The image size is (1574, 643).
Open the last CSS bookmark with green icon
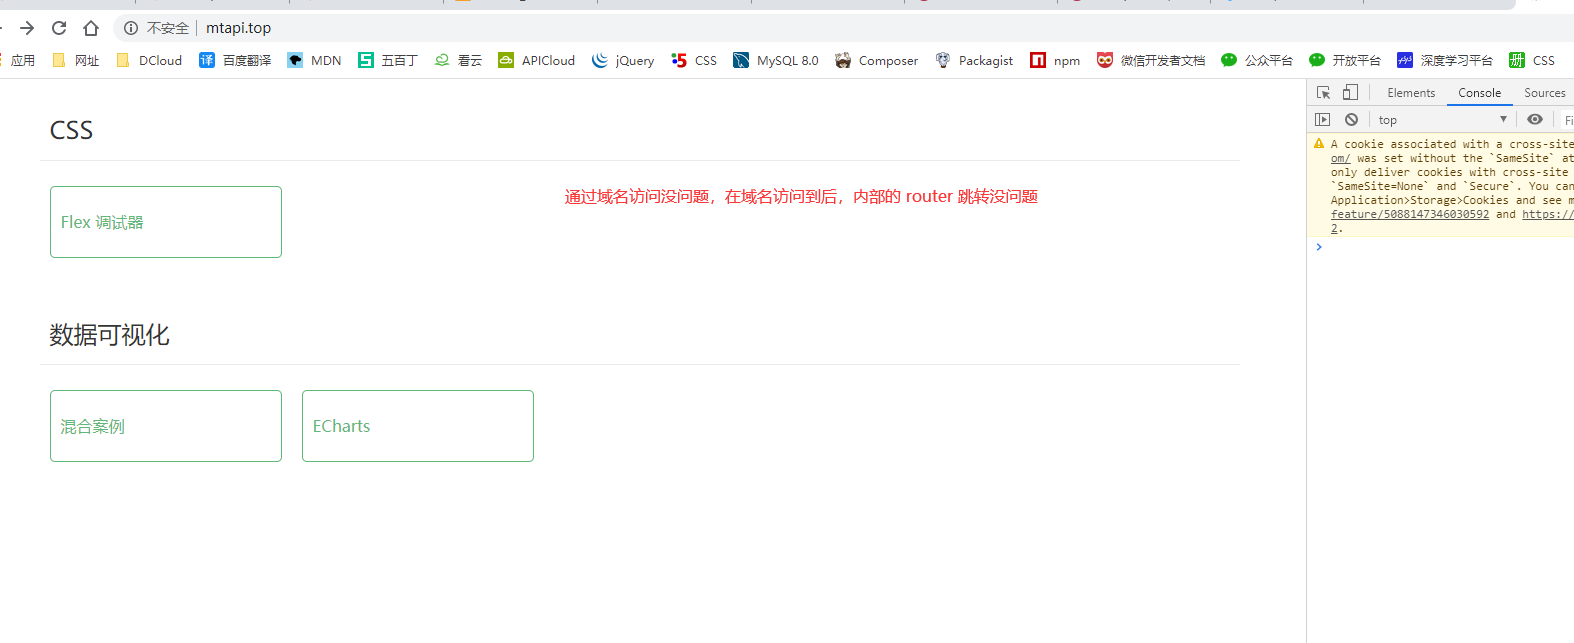coord(1532,60)
